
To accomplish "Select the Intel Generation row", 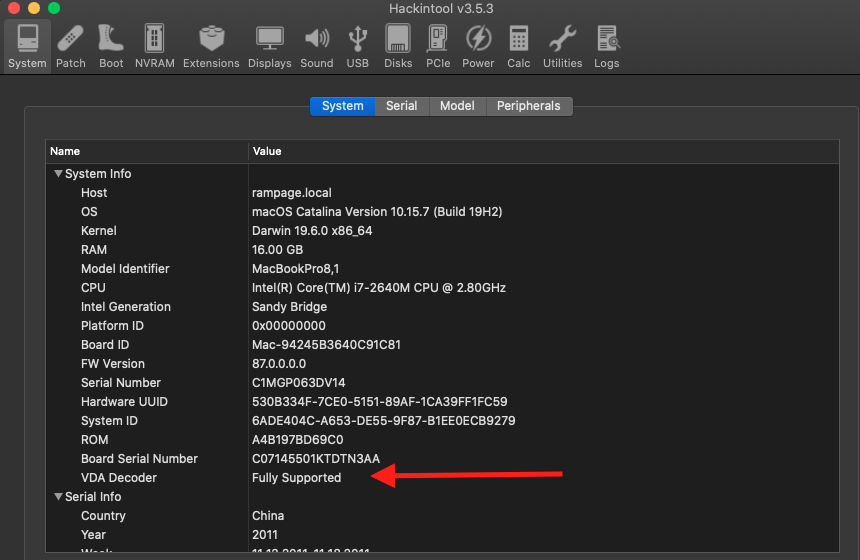I will (442, 307).
